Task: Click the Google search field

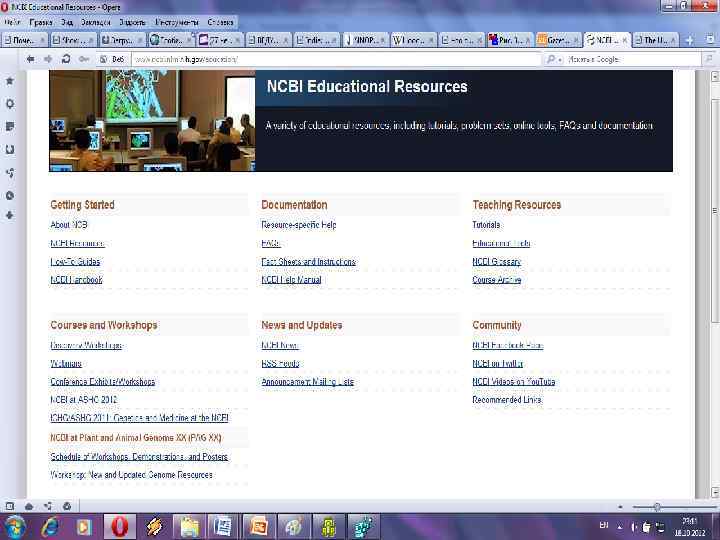Action: [x=633, y=59]
